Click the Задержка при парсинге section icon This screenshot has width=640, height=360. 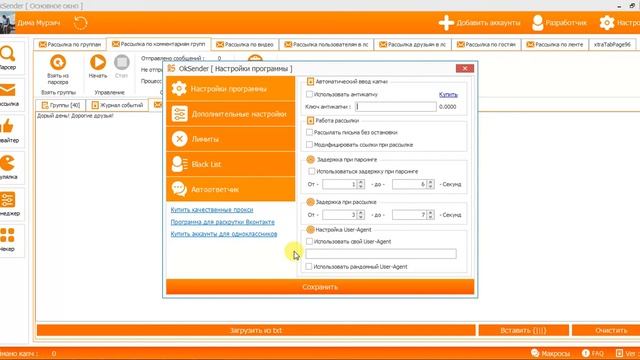coord(311,159)
